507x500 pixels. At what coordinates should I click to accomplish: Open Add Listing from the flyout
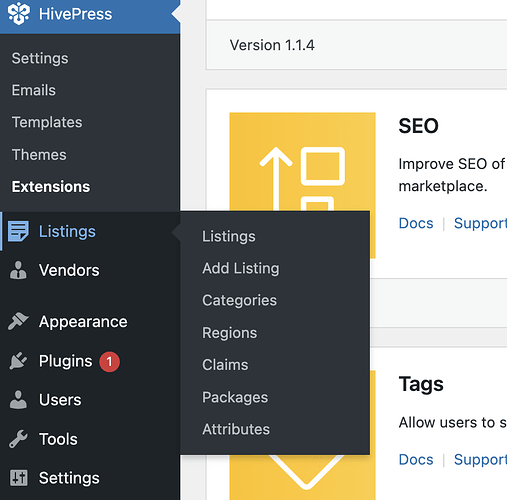[x=241, y=268]
